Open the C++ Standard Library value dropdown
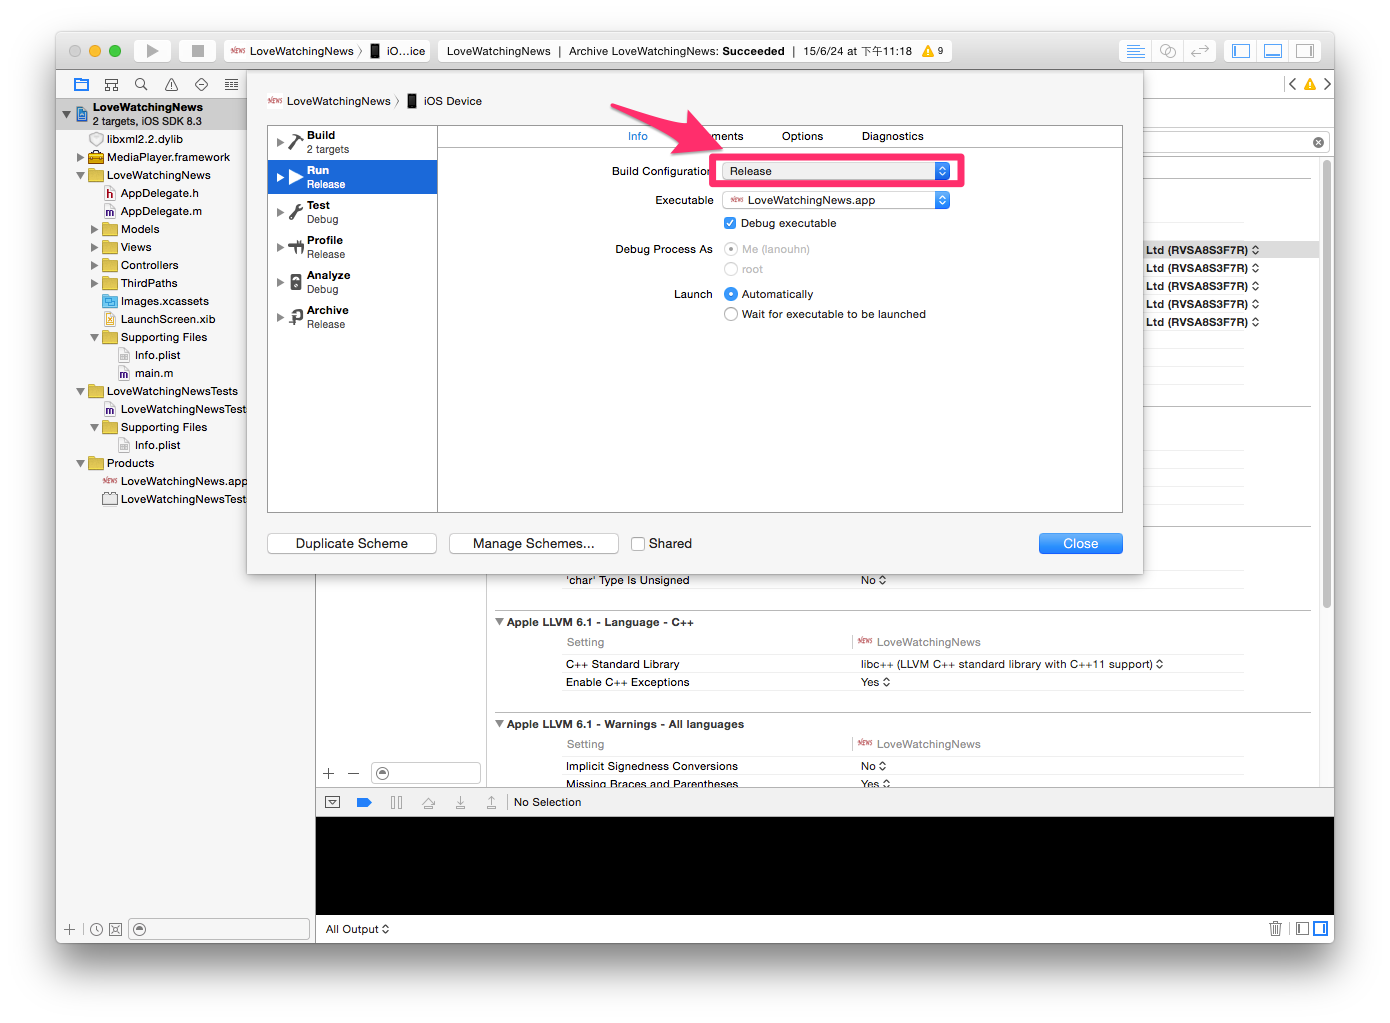Screen dimensions: 1390x1023 [1012, 665]
